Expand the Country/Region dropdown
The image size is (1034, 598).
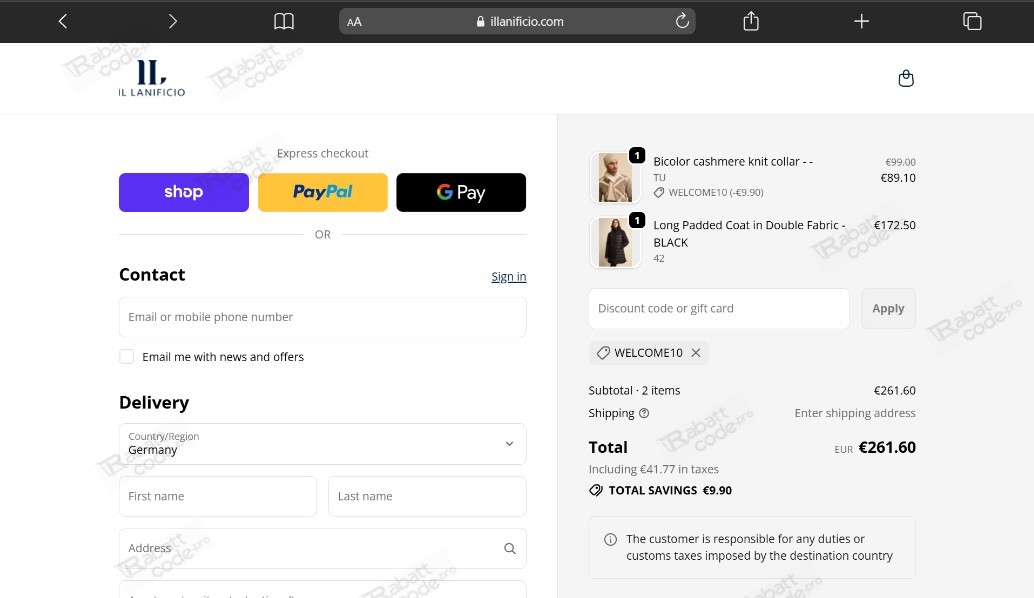[322, 444]
